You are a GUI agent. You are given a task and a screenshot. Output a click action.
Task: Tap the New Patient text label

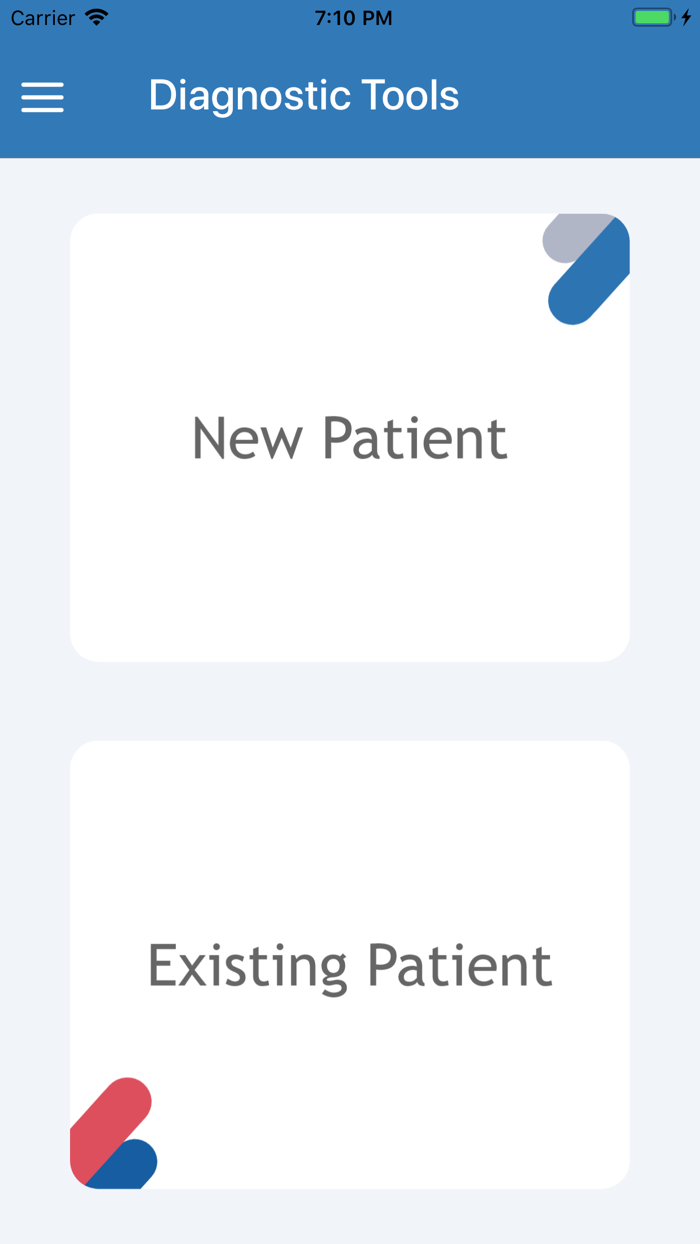pos(350,438)
